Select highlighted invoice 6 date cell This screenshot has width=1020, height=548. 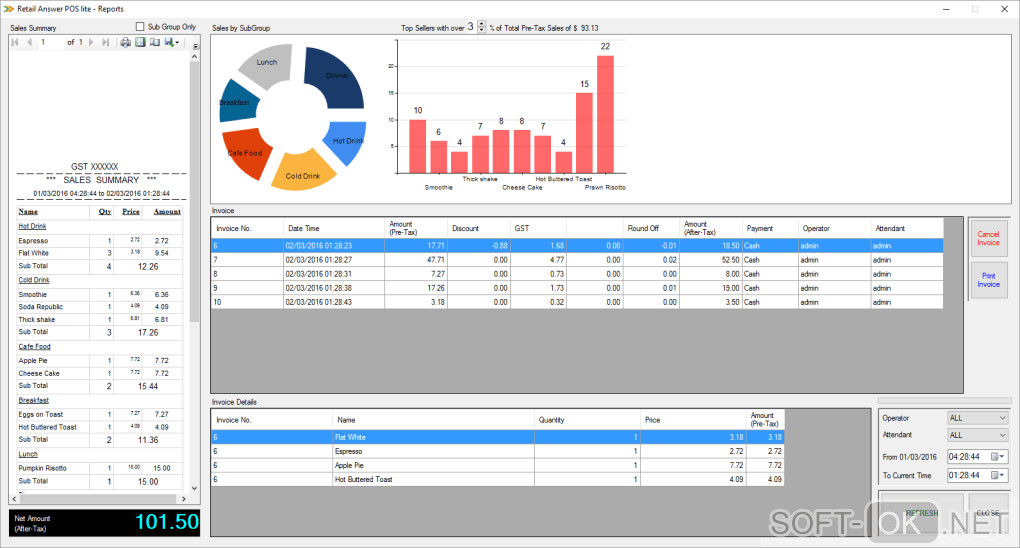click(334, 246)
